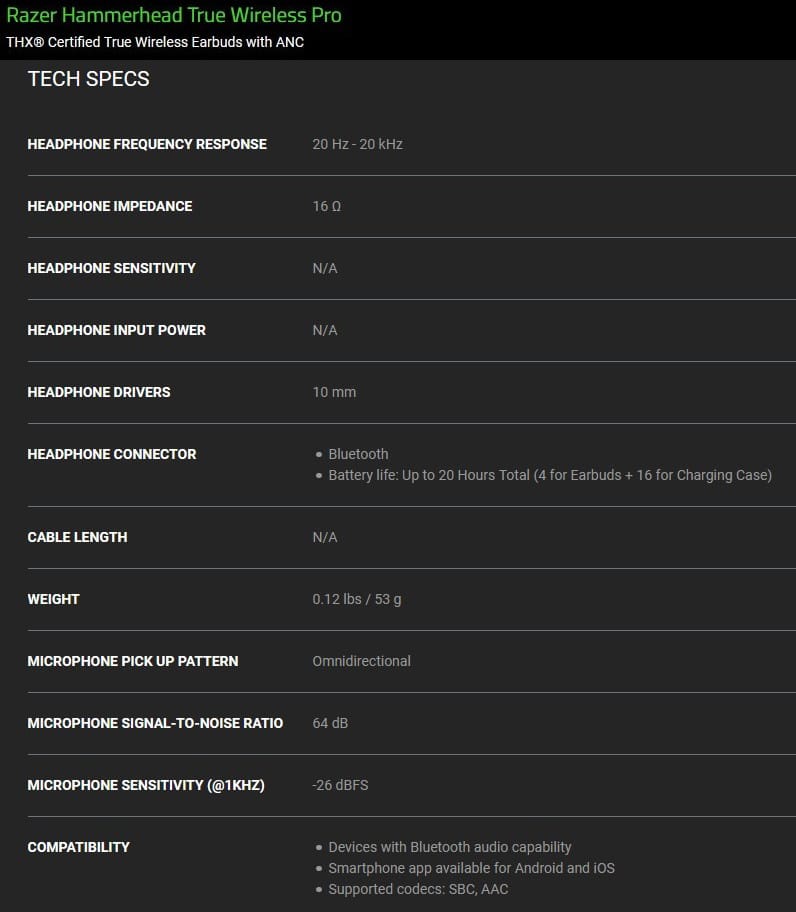Click the Bluetooth connector bullet item
Viewport: 796px width, 912px height.
tap(358, 454)
